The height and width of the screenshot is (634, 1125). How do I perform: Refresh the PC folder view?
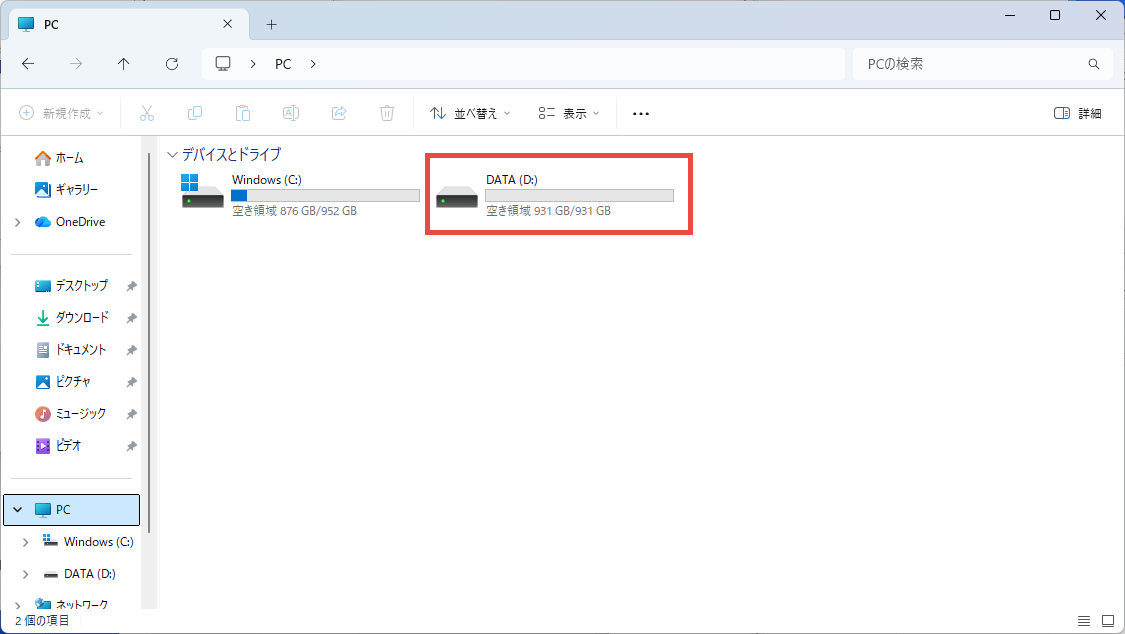click(x=172, y=64)
